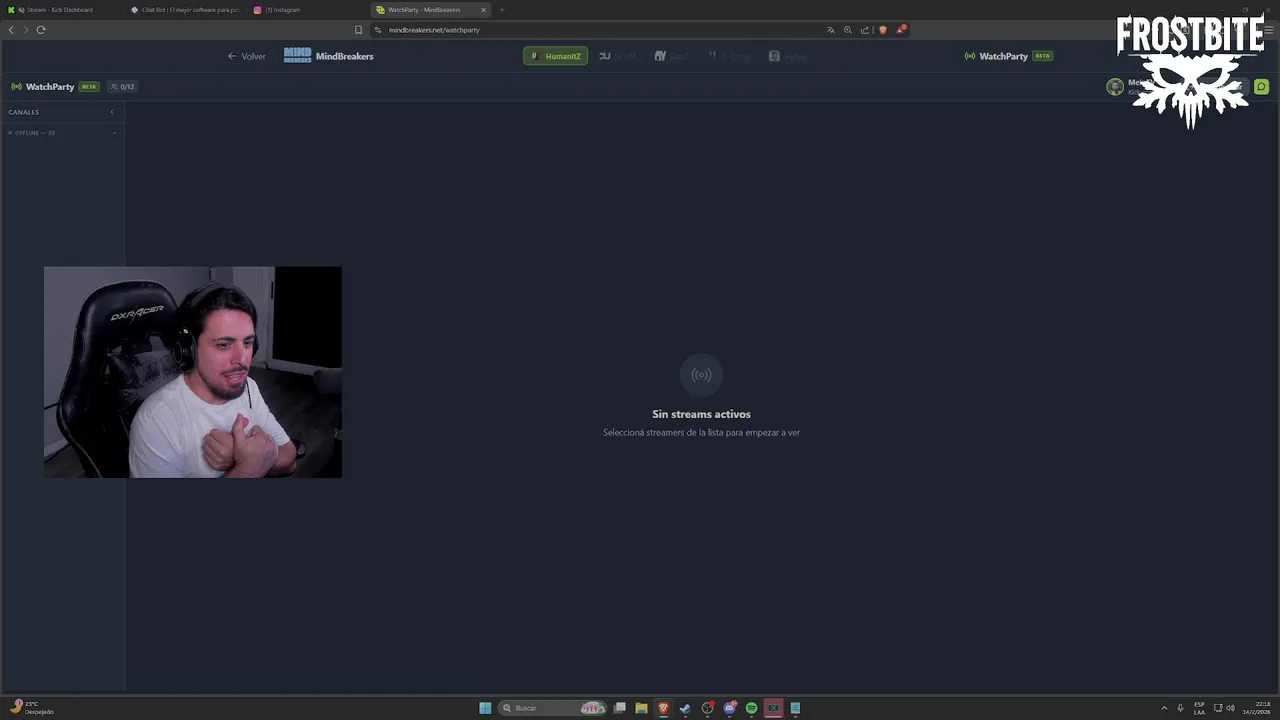
Task: Open the volume control in tray
Action: click(1230, 708)
